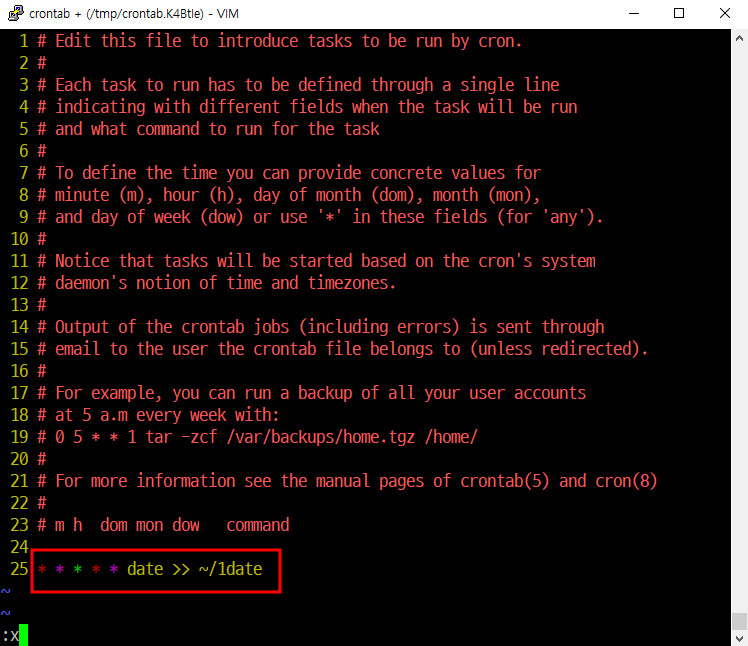Minimize the VIM crontab window
This screenshot has height=646, width=748.
tap(634, 13)
